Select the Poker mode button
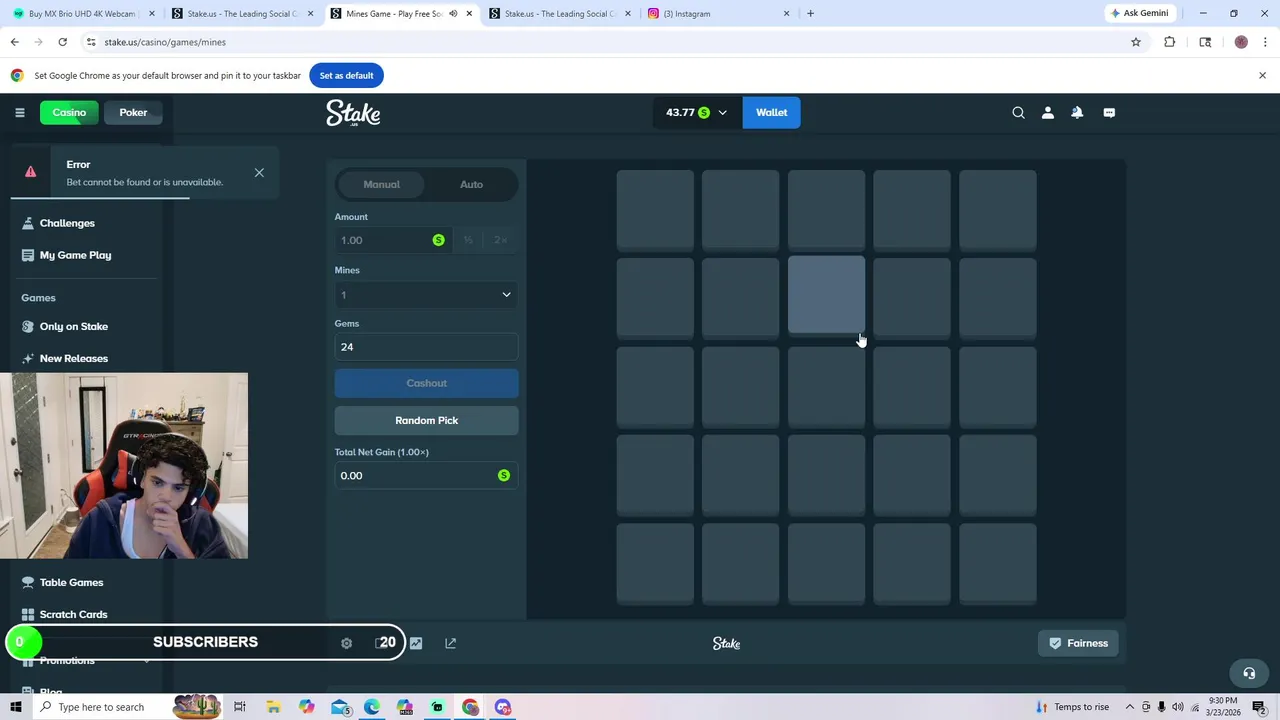1280x720 pixels. pos(133,112)
